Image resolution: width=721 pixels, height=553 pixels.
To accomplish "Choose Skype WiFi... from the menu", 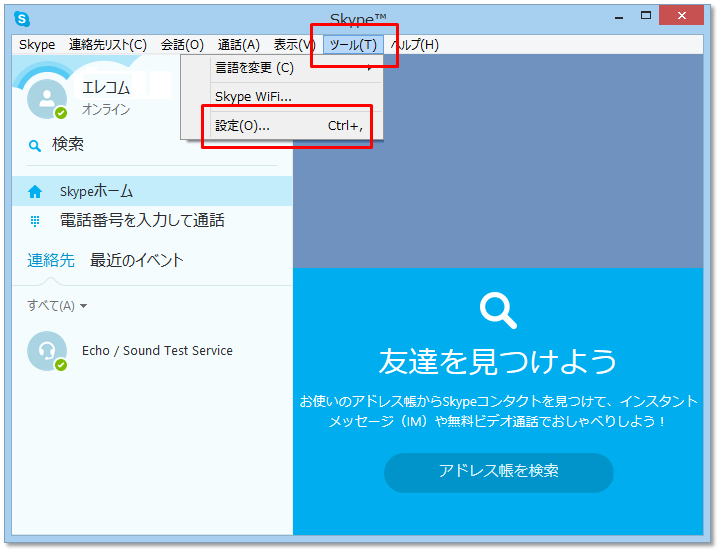I will point(296,97).
